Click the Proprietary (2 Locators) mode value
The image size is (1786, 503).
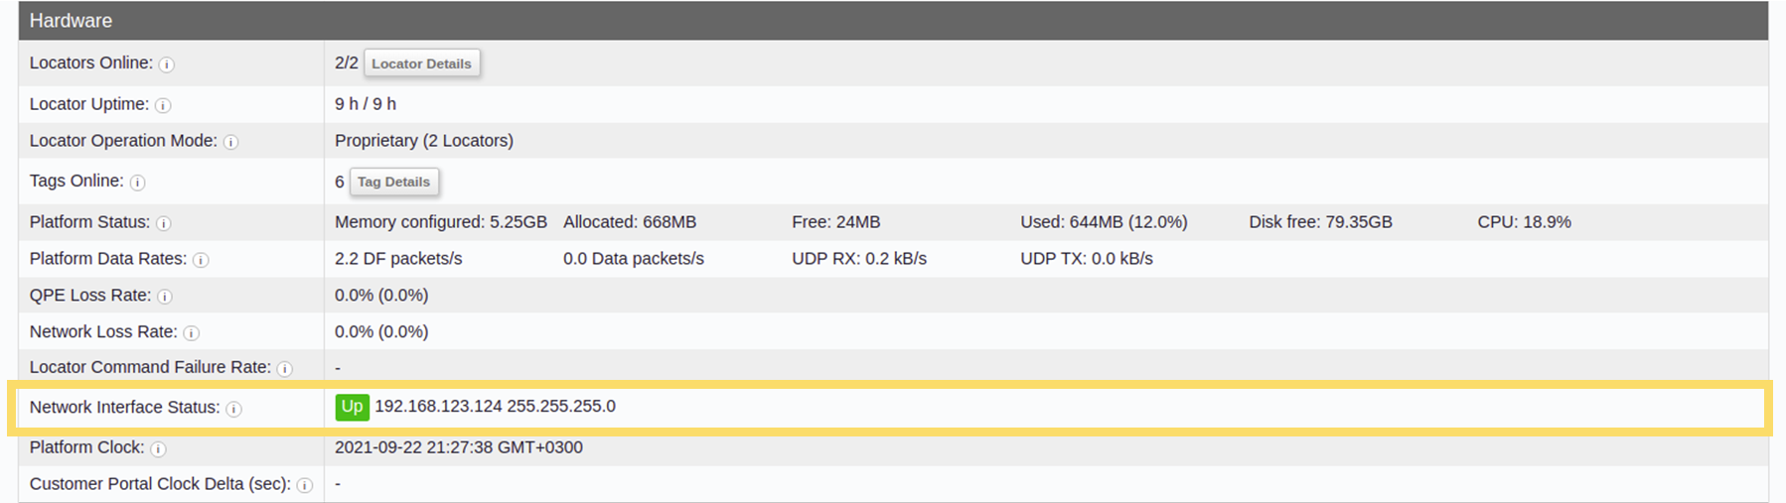click(424, 141)
